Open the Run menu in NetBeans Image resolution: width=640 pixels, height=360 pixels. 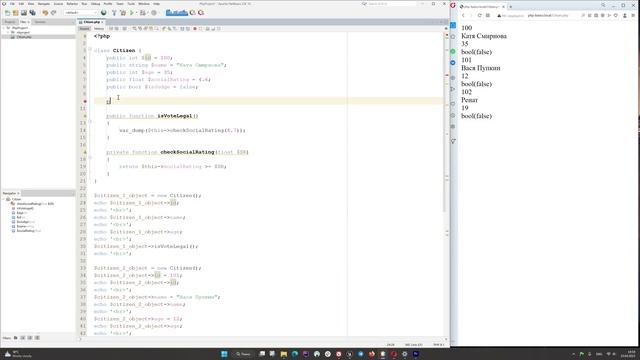click(84, 4)
